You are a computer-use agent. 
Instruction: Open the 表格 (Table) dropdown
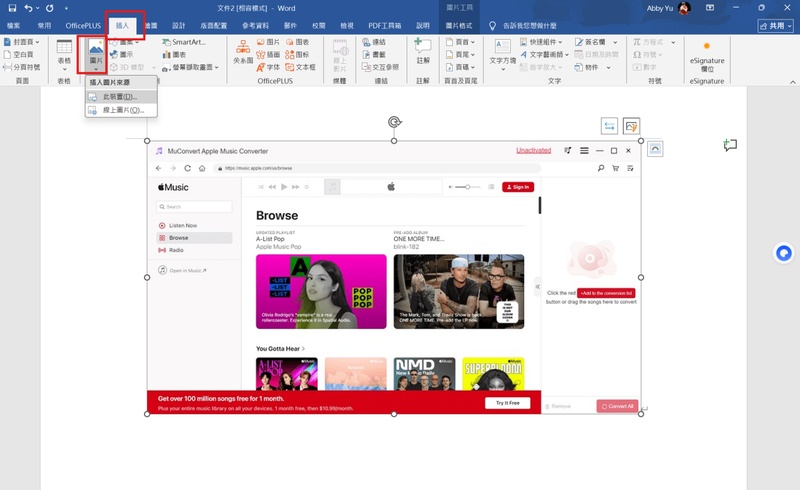pyautogui.click(x=64, y=55)
